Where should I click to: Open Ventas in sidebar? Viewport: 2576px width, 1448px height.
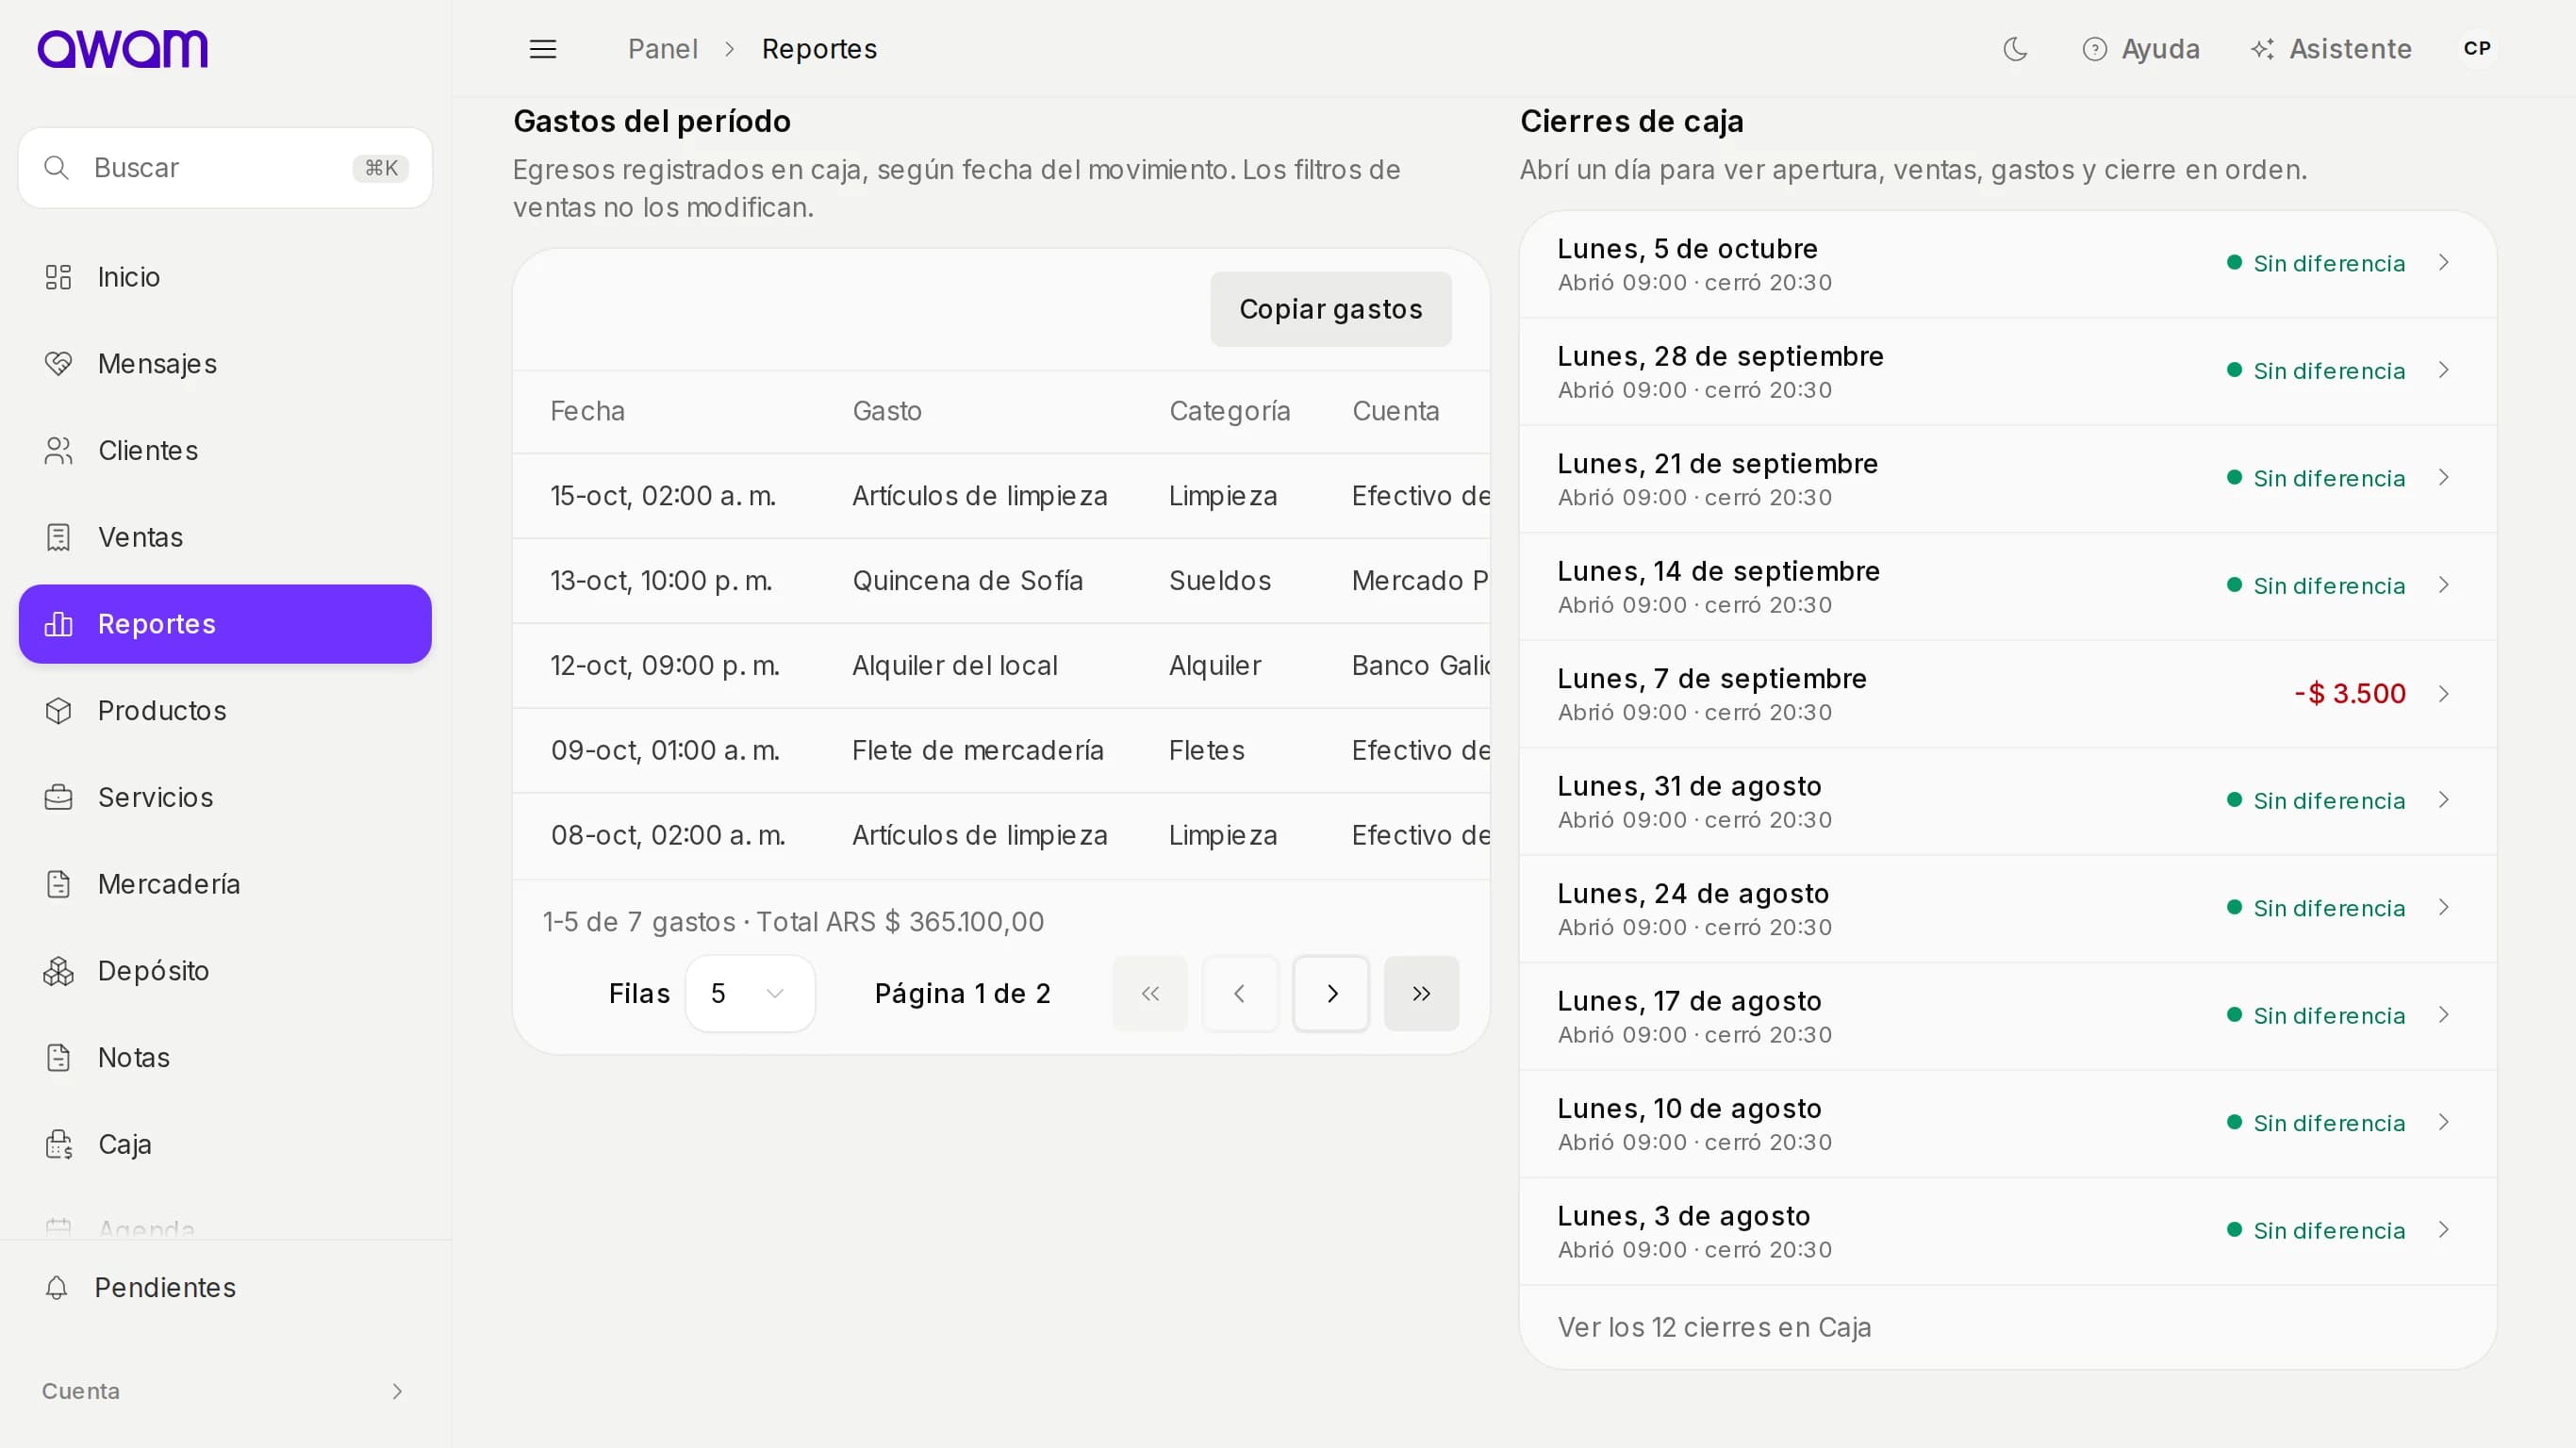225,537
